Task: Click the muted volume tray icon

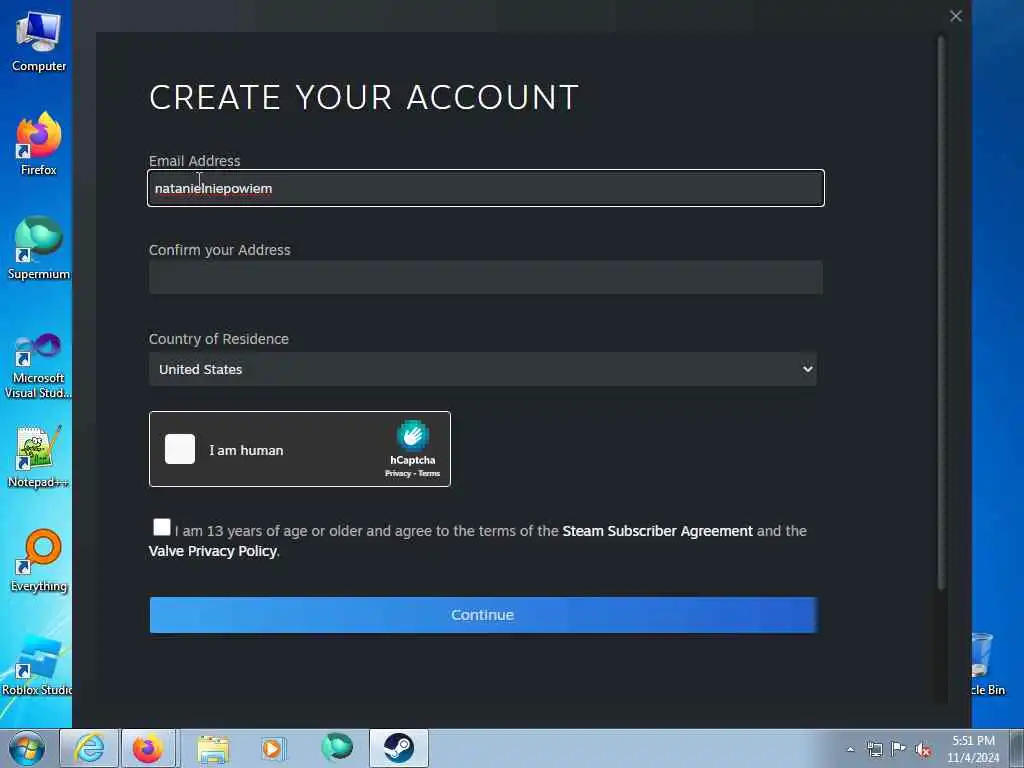Action: click(923, 750)
